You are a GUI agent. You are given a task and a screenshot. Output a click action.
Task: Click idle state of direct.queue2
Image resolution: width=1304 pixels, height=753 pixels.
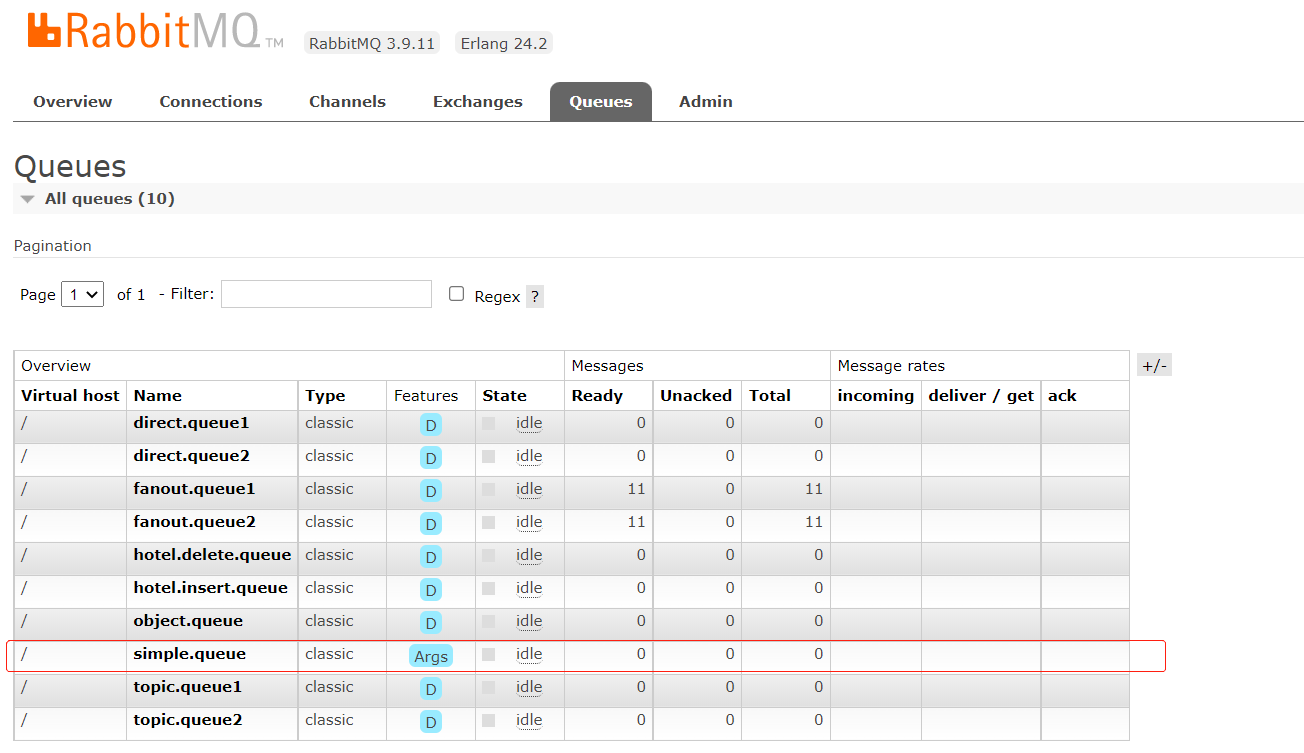point(529,456)
